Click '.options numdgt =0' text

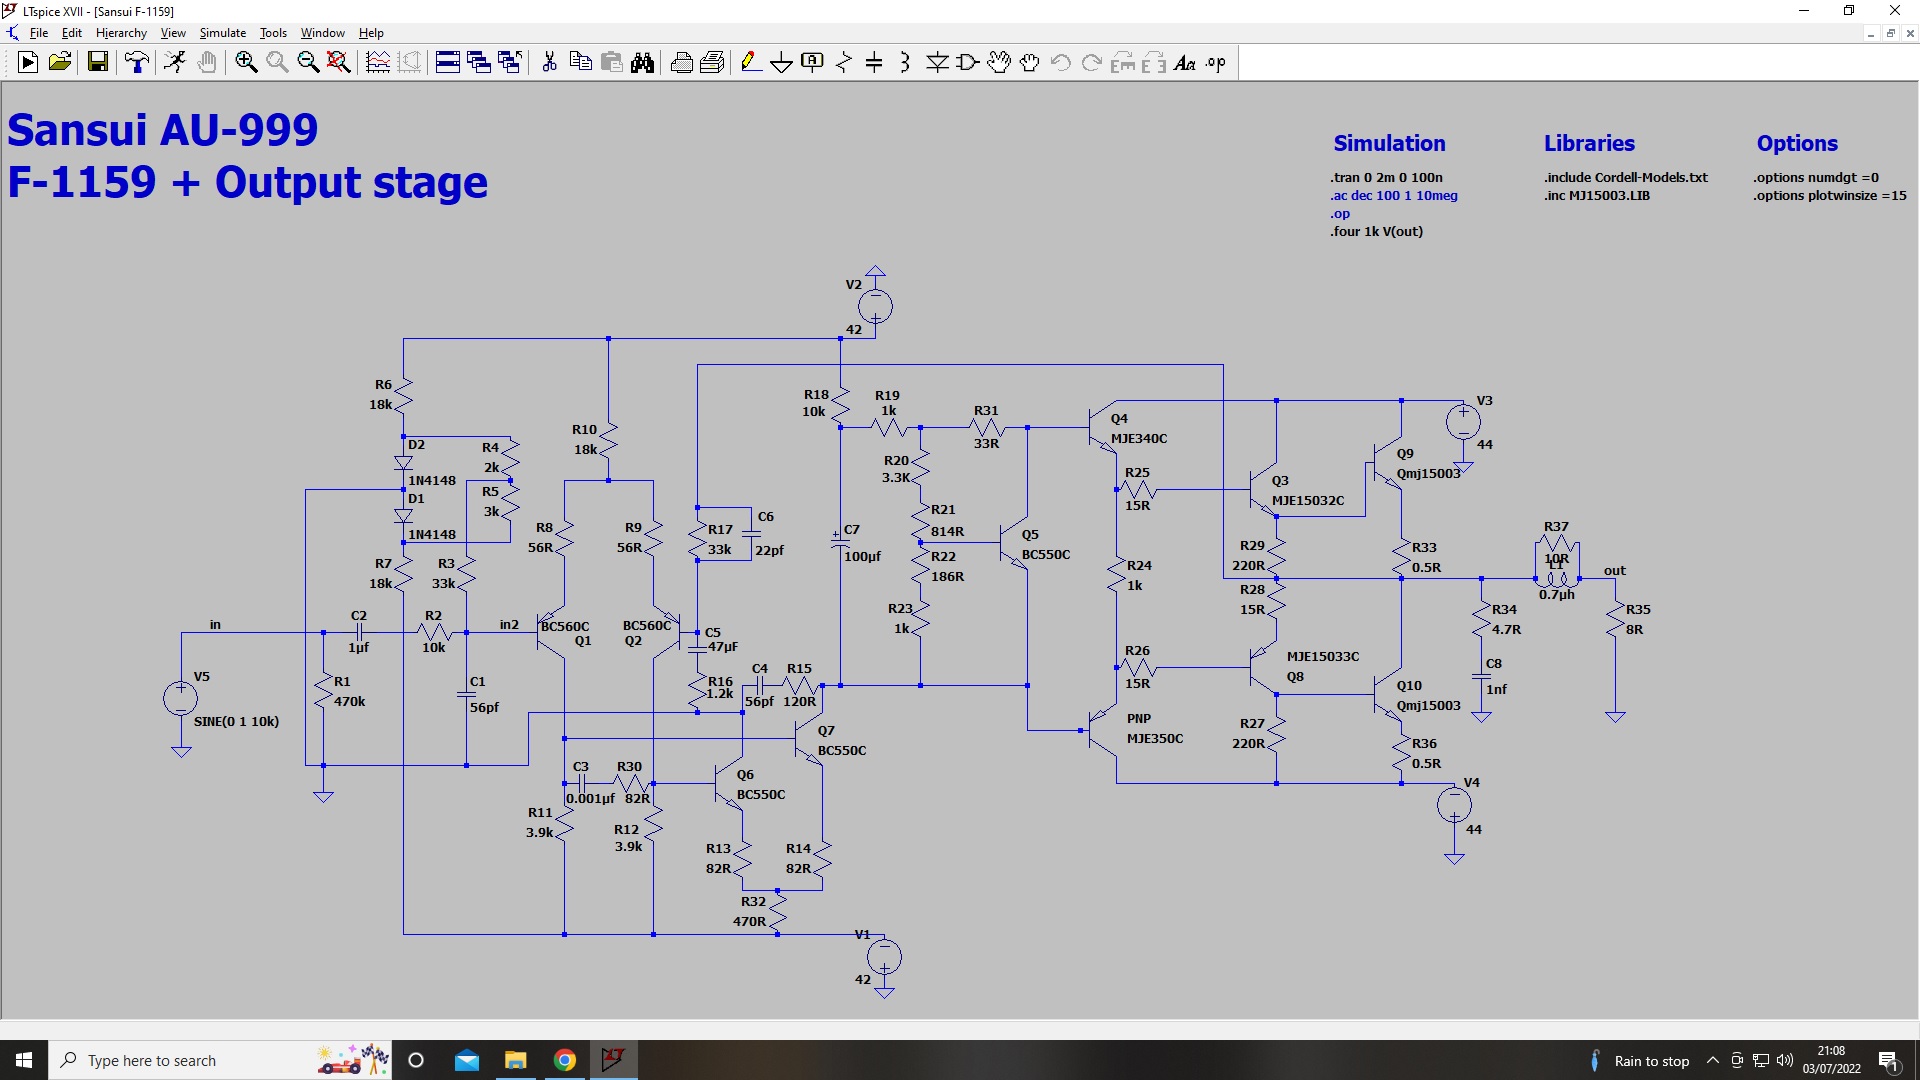click(1816, 177)
